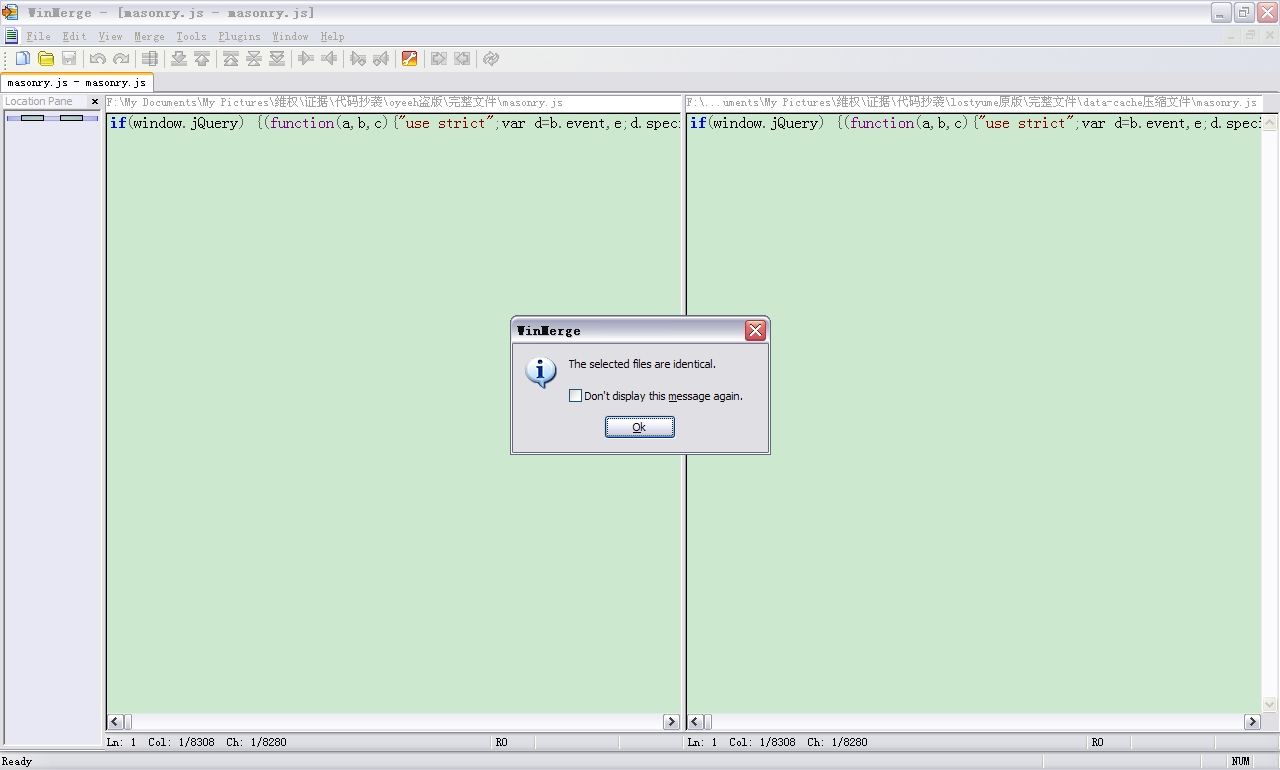1280x770 pixels.
Task: Click left pane's horizontal scroll left arrow
Action: [x=115, y=722]
